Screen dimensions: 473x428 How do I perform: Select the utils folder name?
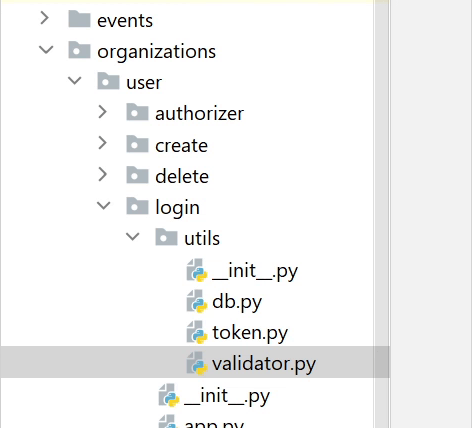[x=202, y=238]
